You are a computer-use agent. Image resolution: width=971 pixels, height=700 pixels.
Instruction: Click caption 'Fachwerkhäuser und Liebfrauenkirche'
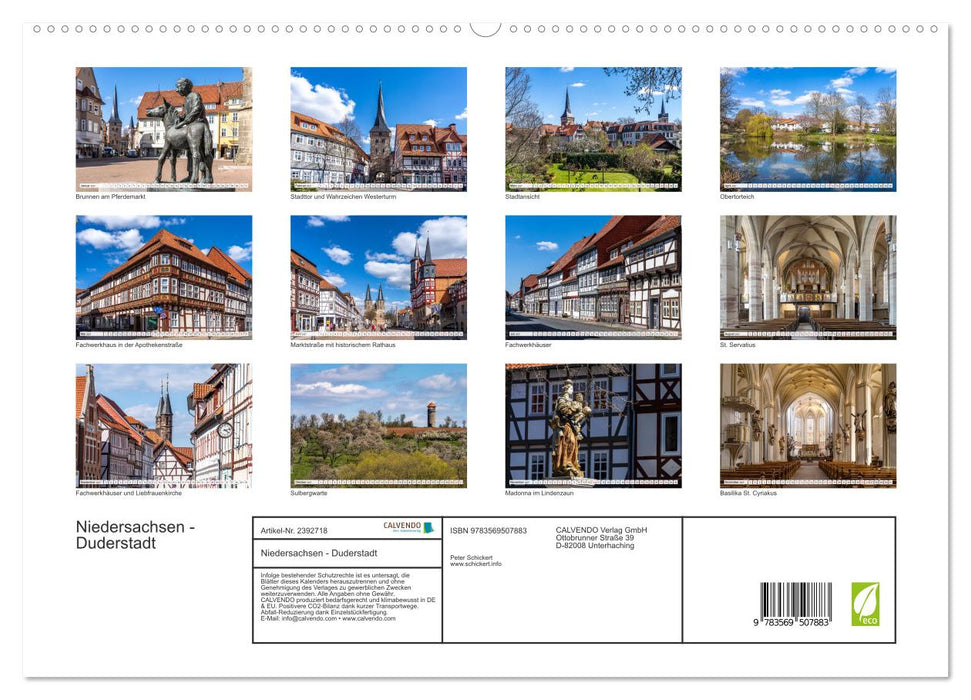(x=128, y=494)
